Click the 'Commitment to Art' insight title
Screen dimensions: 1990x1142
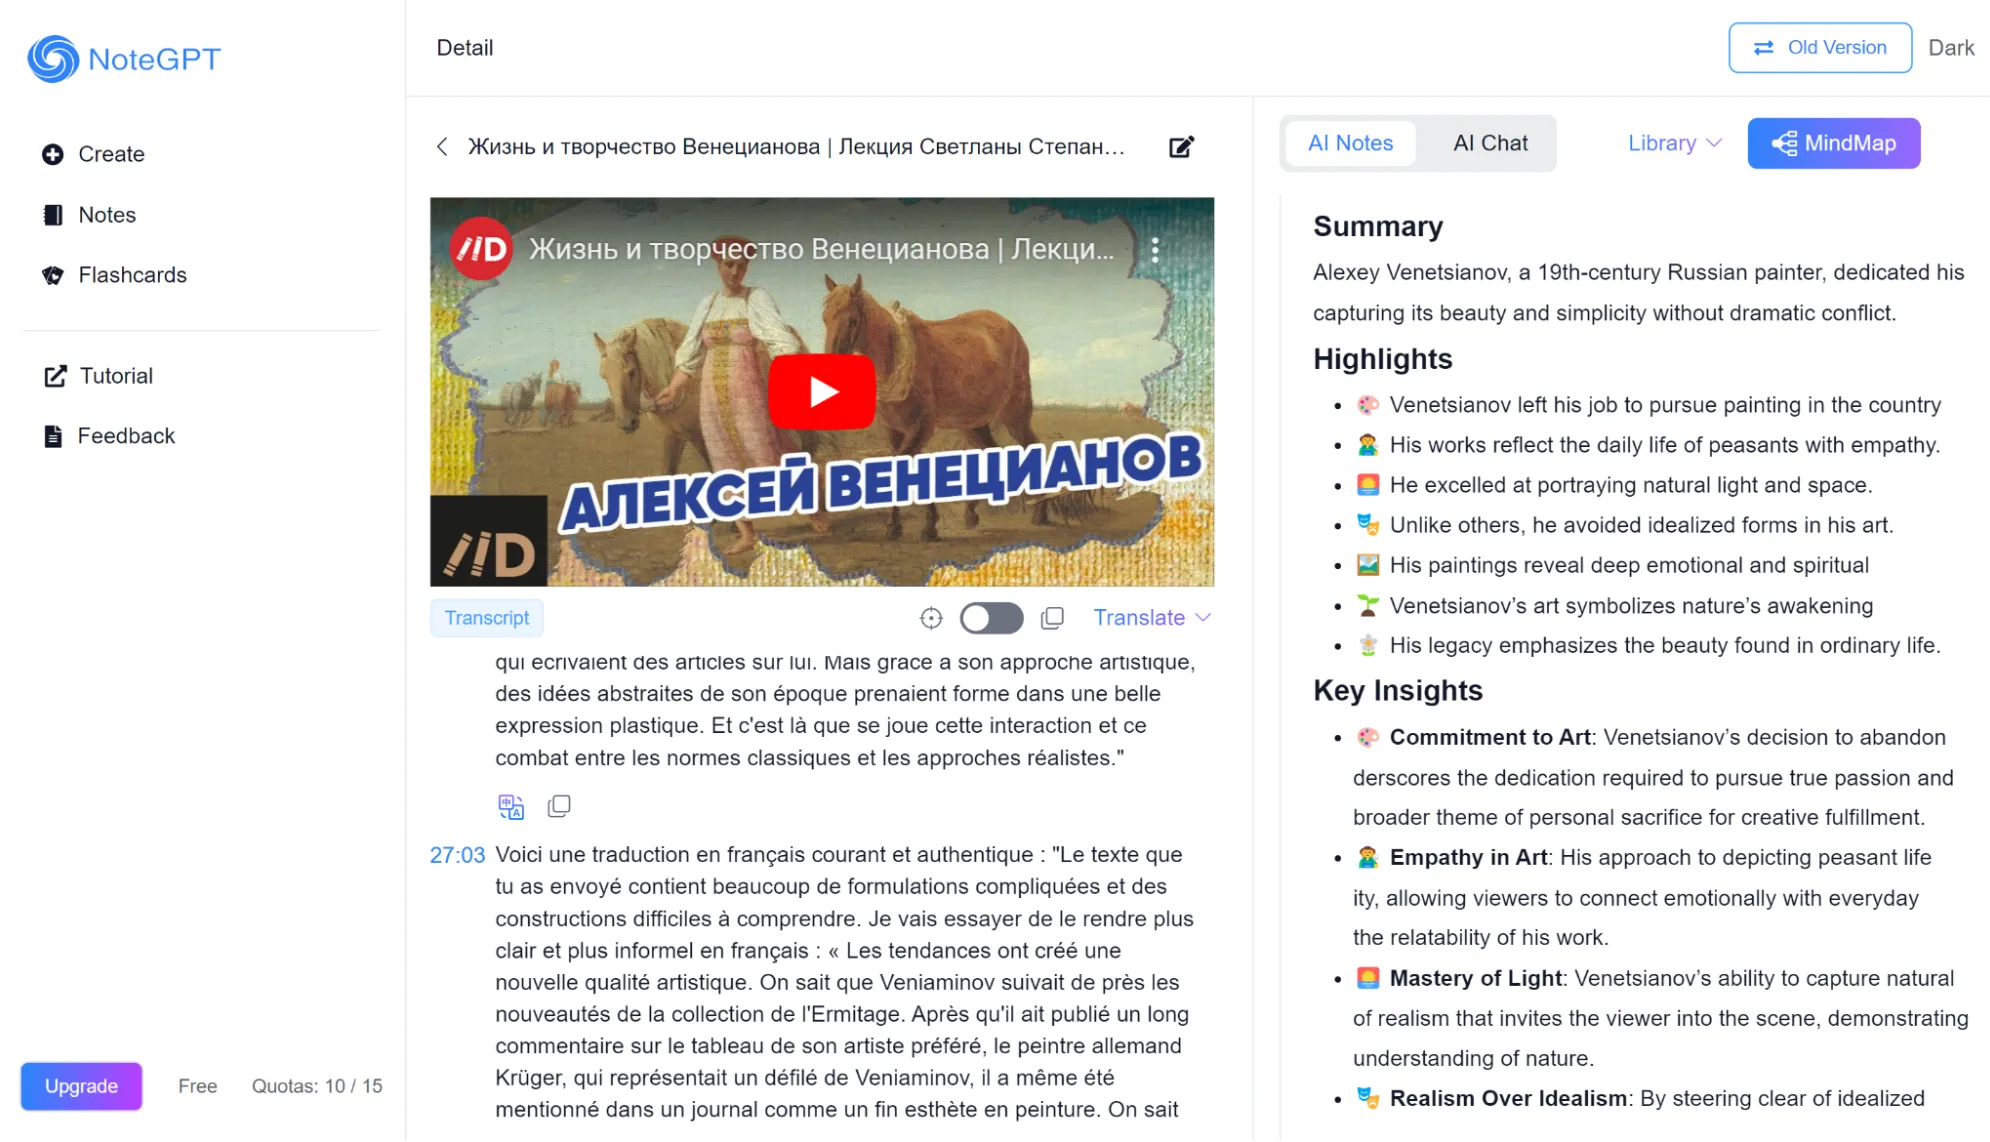pyautogui.click(x=1490, y=737)
